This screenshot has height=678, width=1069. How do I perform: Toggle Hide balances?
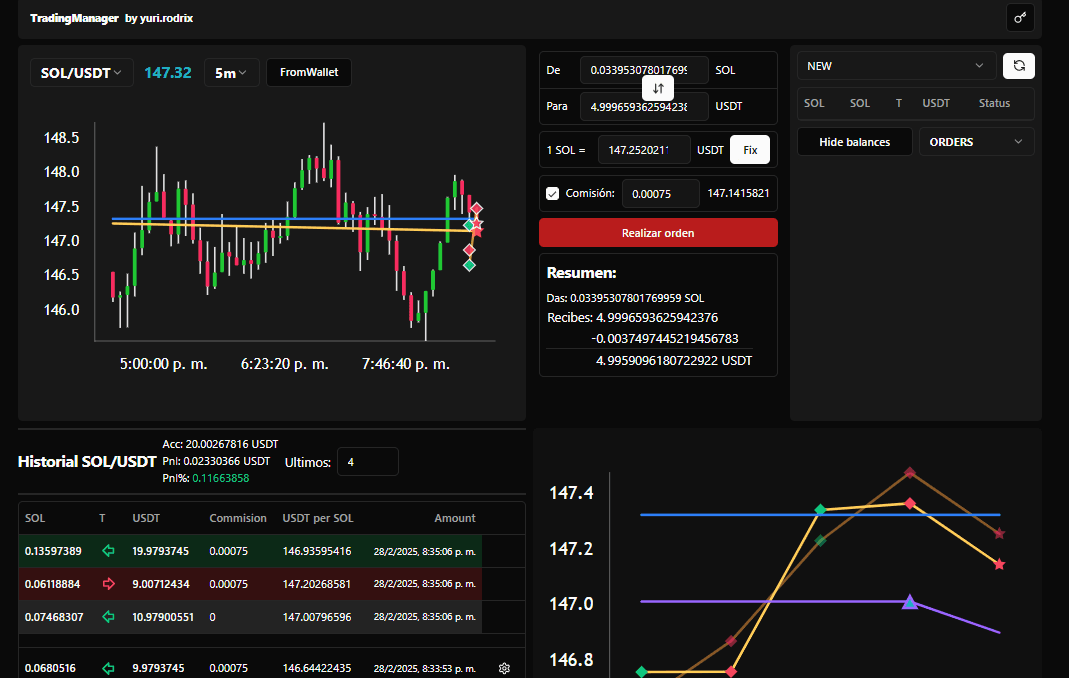pos(854,141)
